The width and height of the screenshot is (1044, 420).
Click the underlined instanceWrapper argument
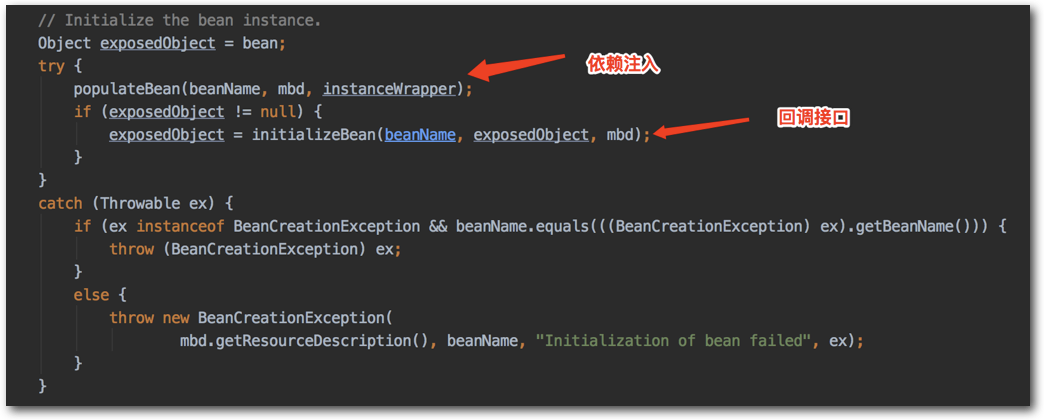pos(390,89)
